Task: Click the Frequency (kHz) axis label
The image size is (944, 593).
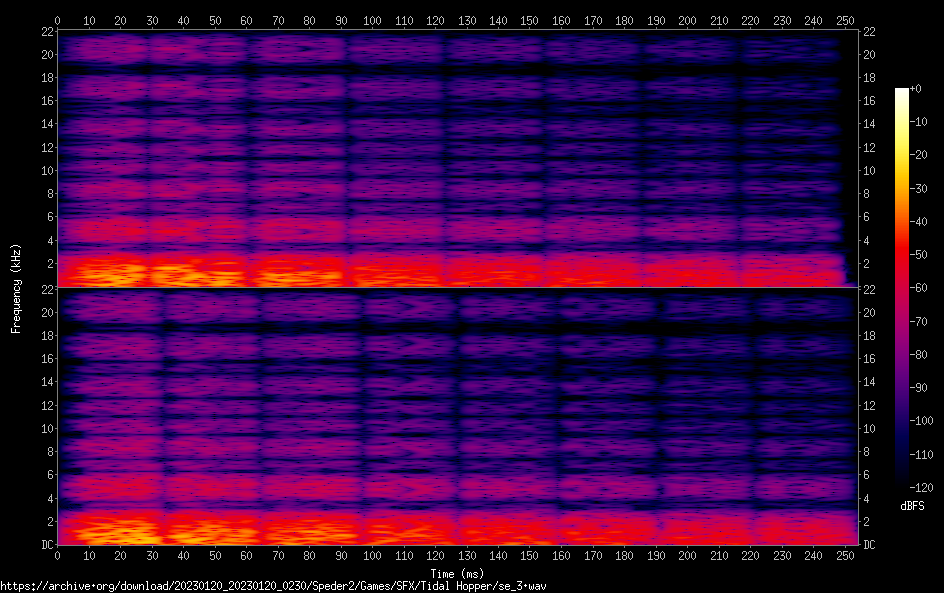Action: click(x=16, y=288)
